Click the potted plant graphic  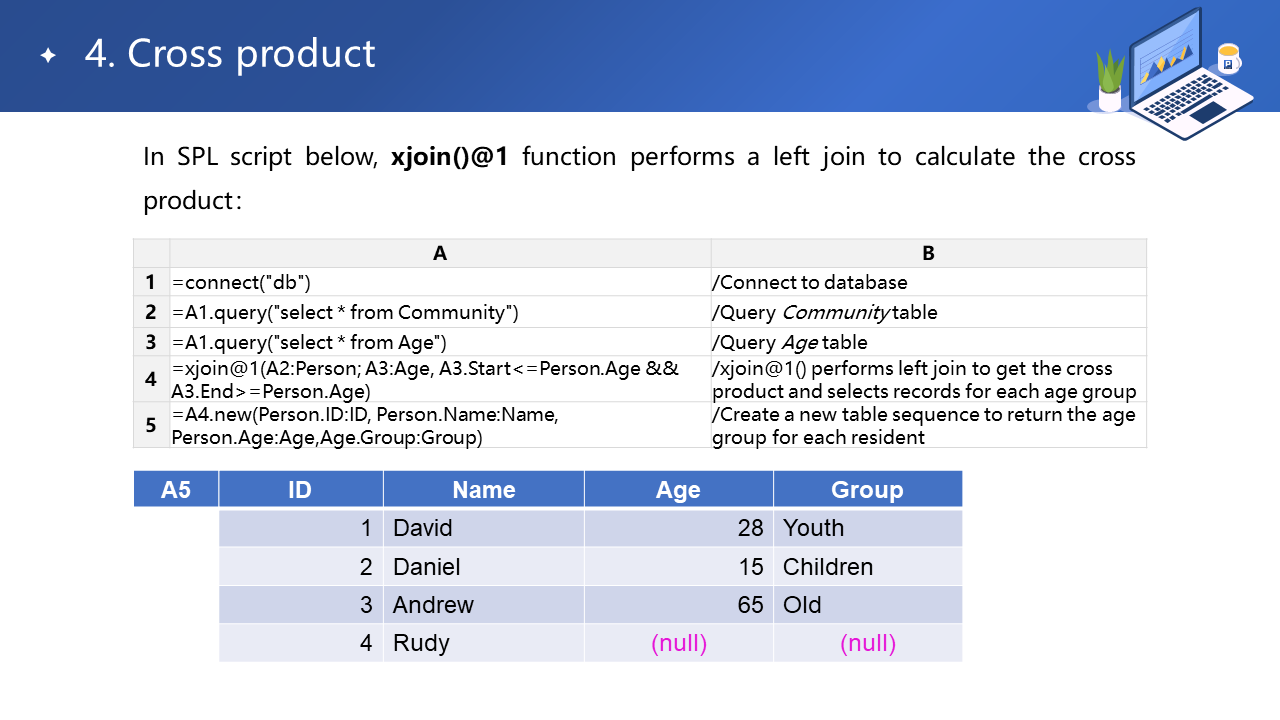coord(1110,81)
